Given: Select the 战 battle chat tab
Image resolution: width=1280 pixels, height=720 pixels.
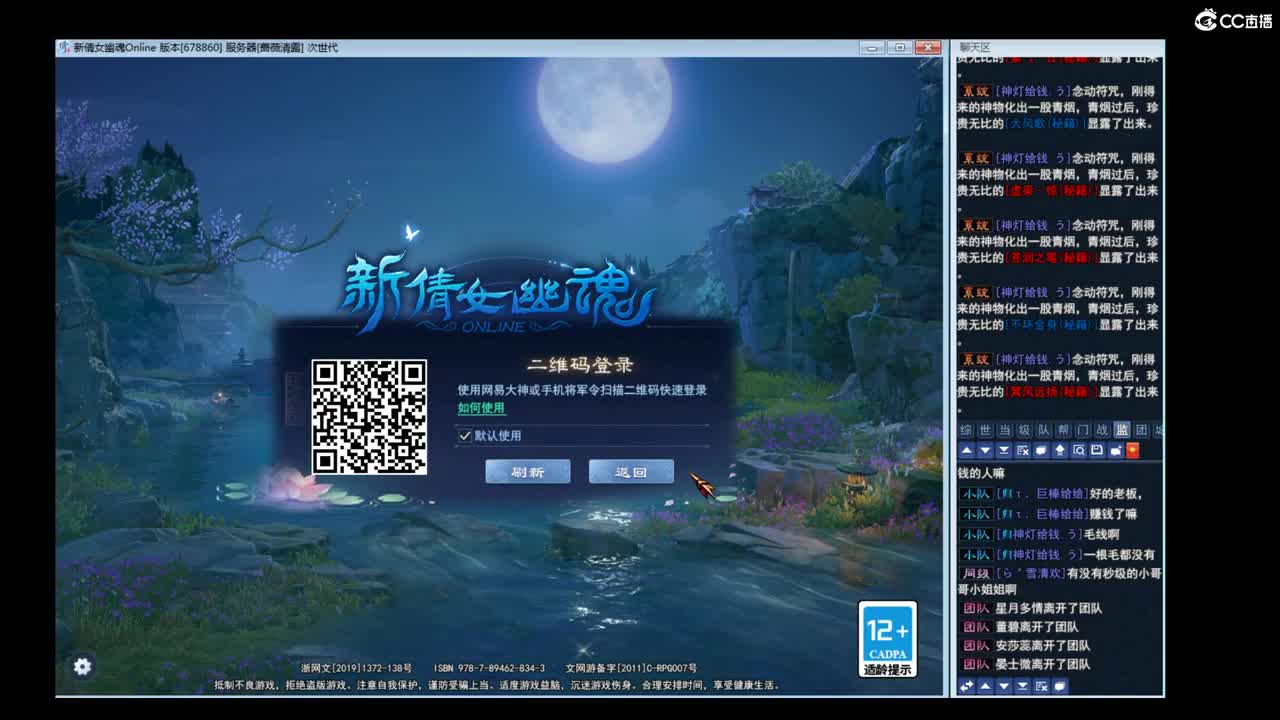Looking at the screenshot, I should [1102, 430].
